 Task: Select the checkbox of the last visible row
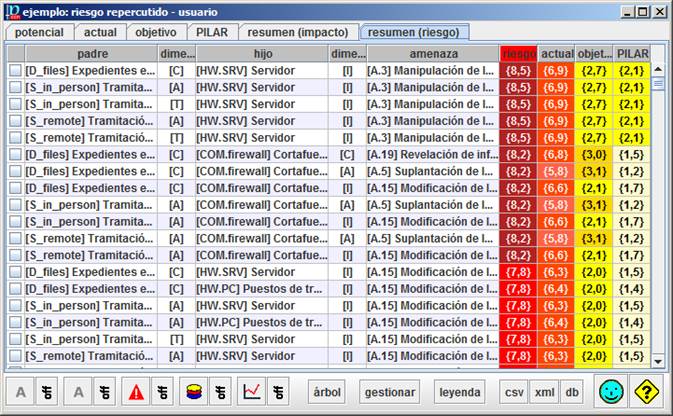tap(15, 356)
